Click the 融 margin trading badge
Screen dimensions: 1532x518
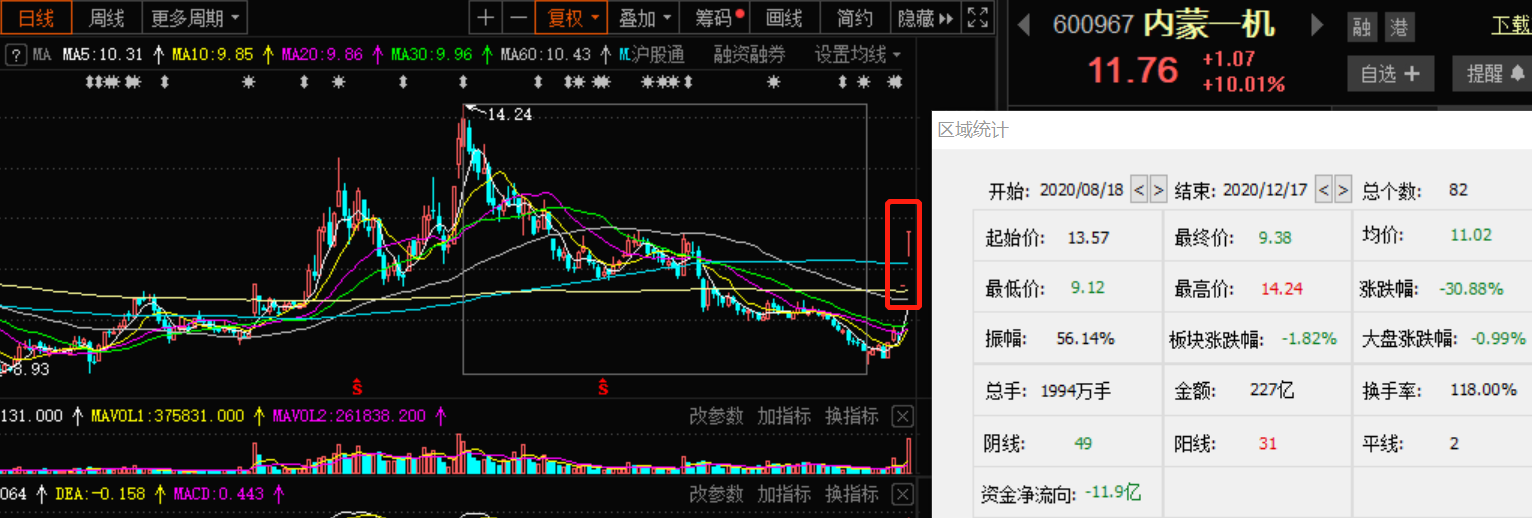1361,27
